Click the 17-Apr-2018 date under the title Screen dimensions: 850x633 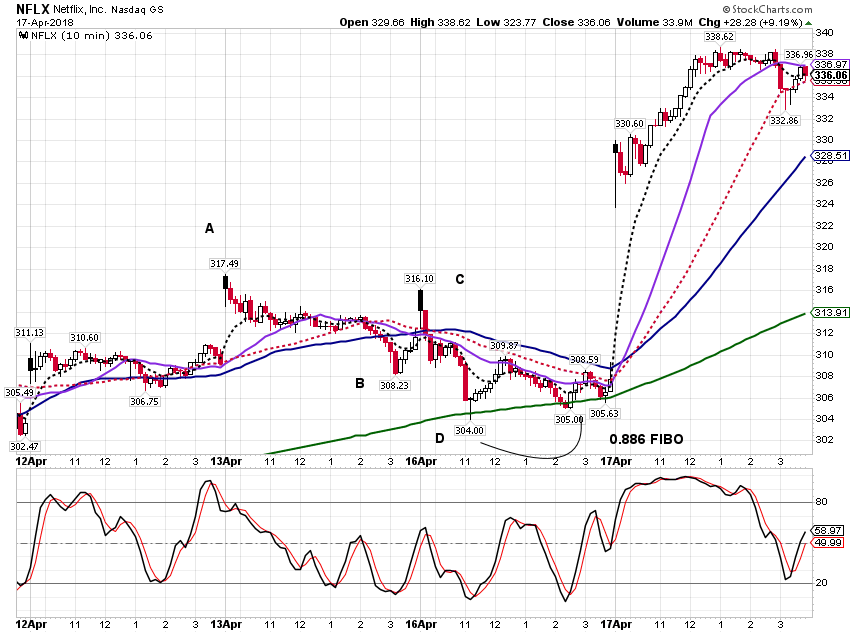[45, 23]
